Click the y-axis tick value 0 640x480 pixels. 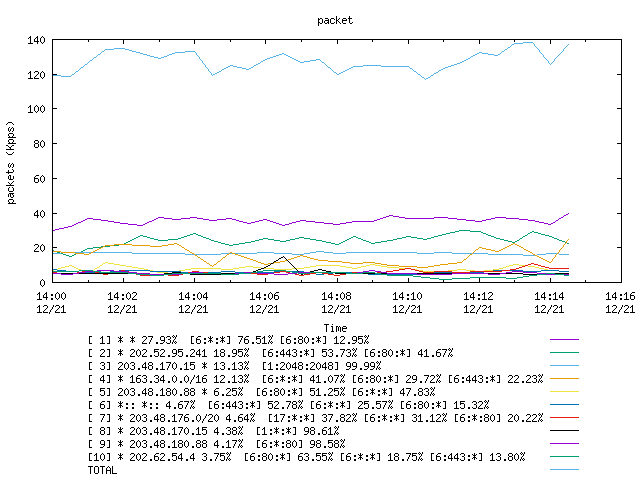[x=42, y=283]
